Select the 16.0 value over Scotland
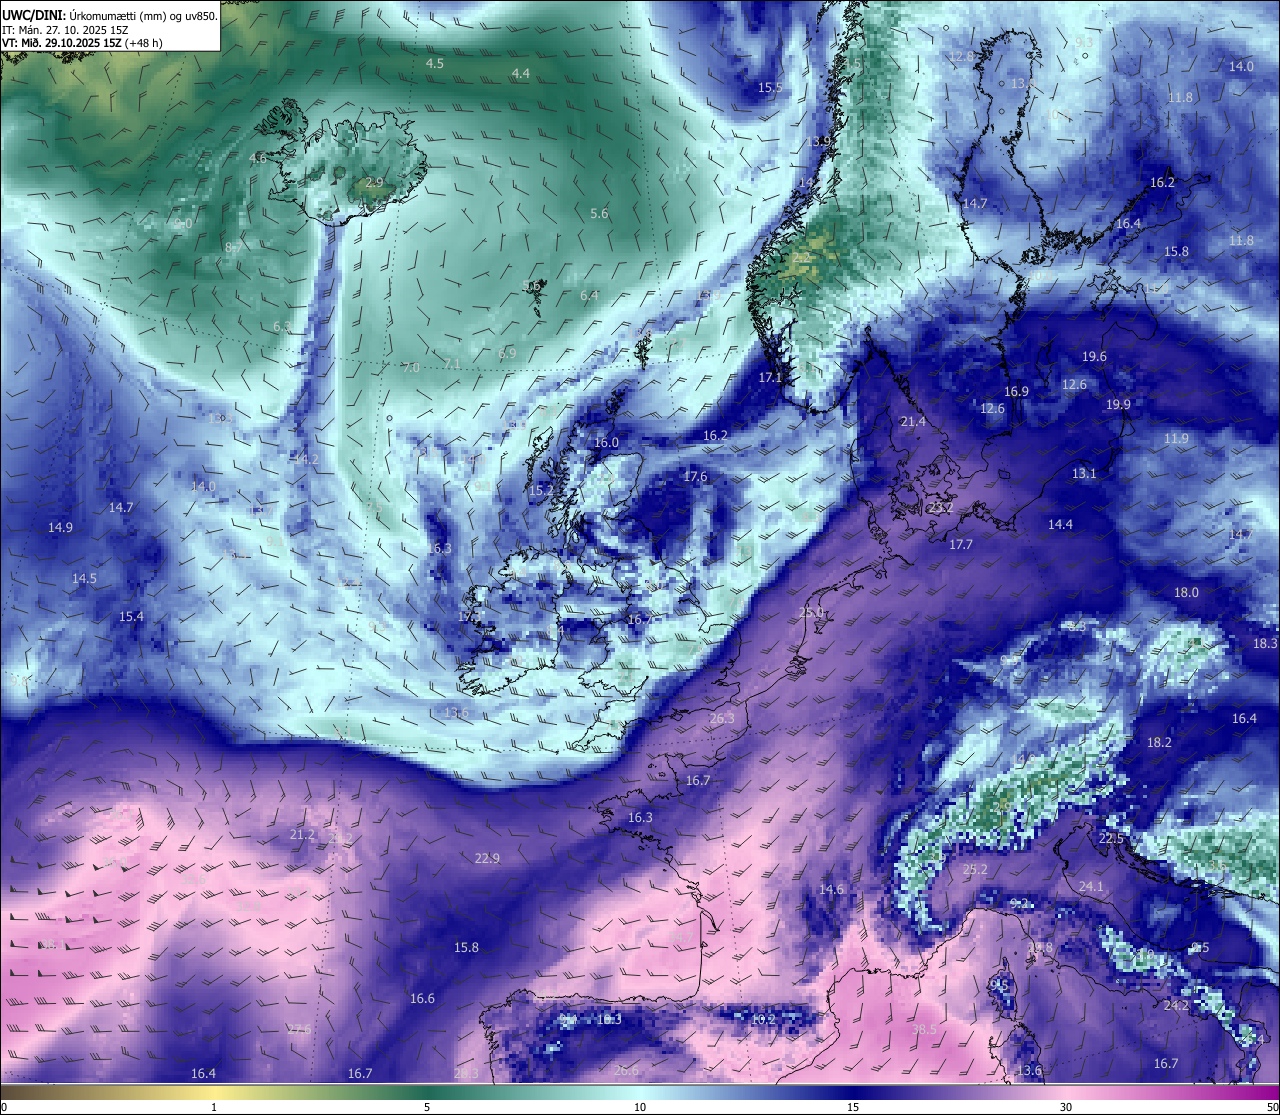Viewport: 1280px width, 1115px height. (x=607, y=442)
